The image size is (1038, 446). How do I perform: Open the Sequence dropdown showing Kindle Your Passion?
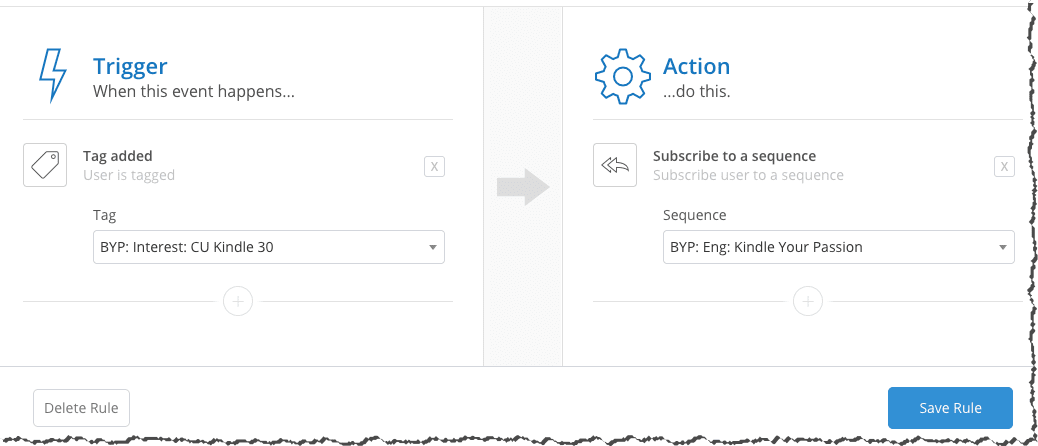839,247
